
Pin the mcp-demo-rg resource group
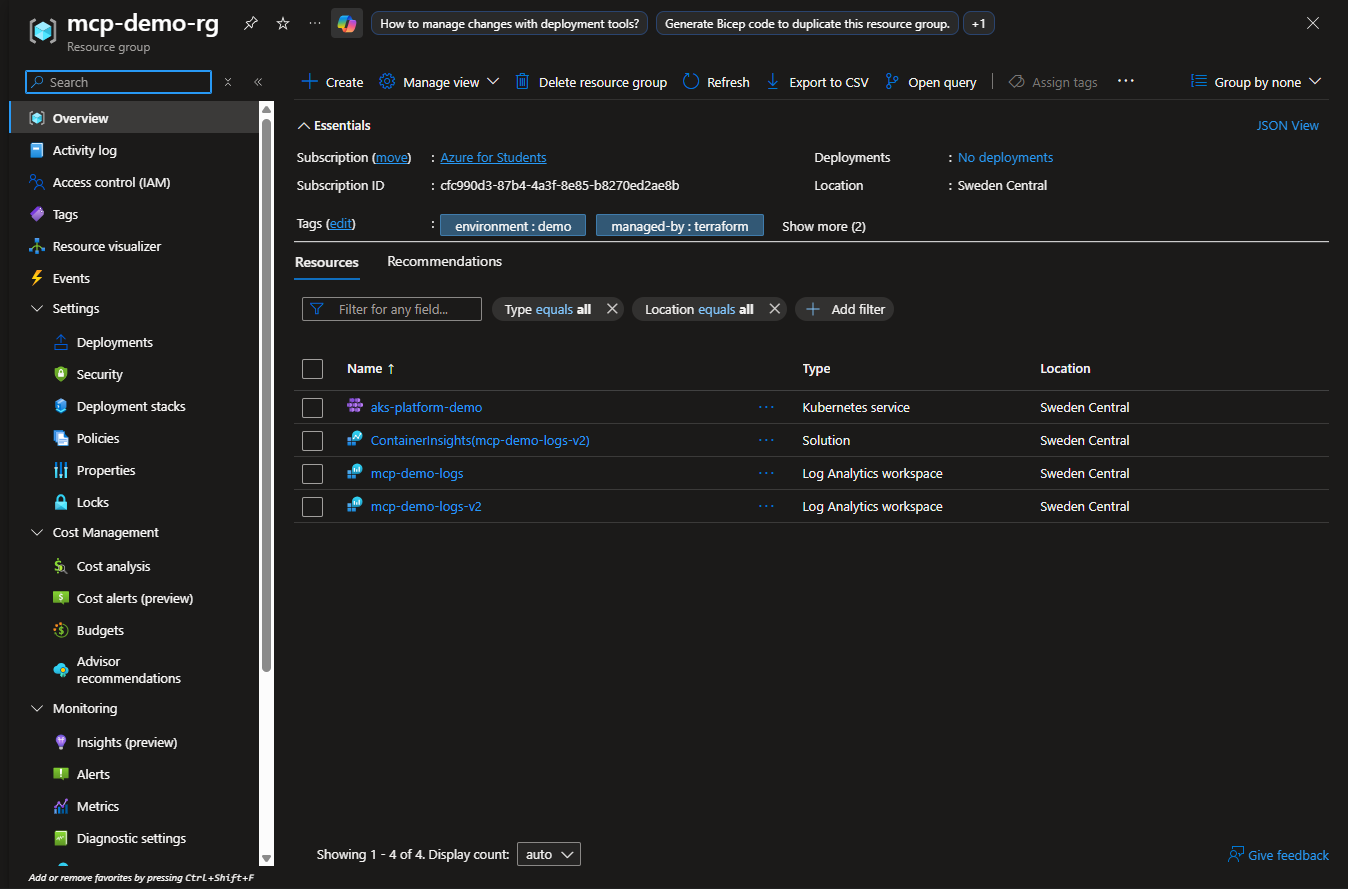(251, 23)
